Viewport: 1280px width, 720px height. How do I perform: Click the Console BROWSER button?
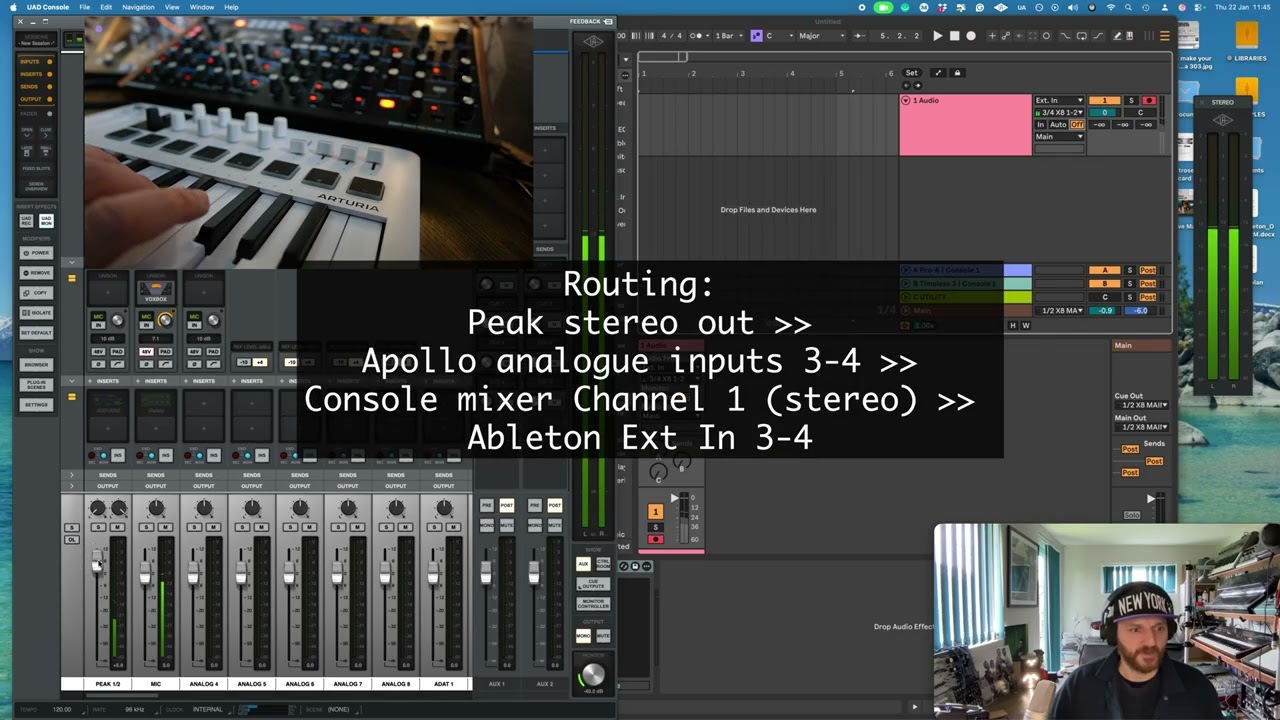(37, 365)
